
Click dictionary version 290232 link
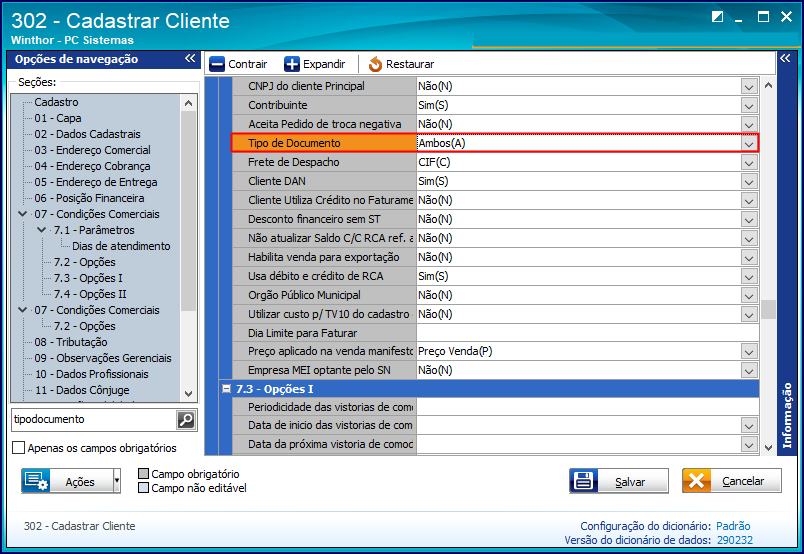point(735,540)
